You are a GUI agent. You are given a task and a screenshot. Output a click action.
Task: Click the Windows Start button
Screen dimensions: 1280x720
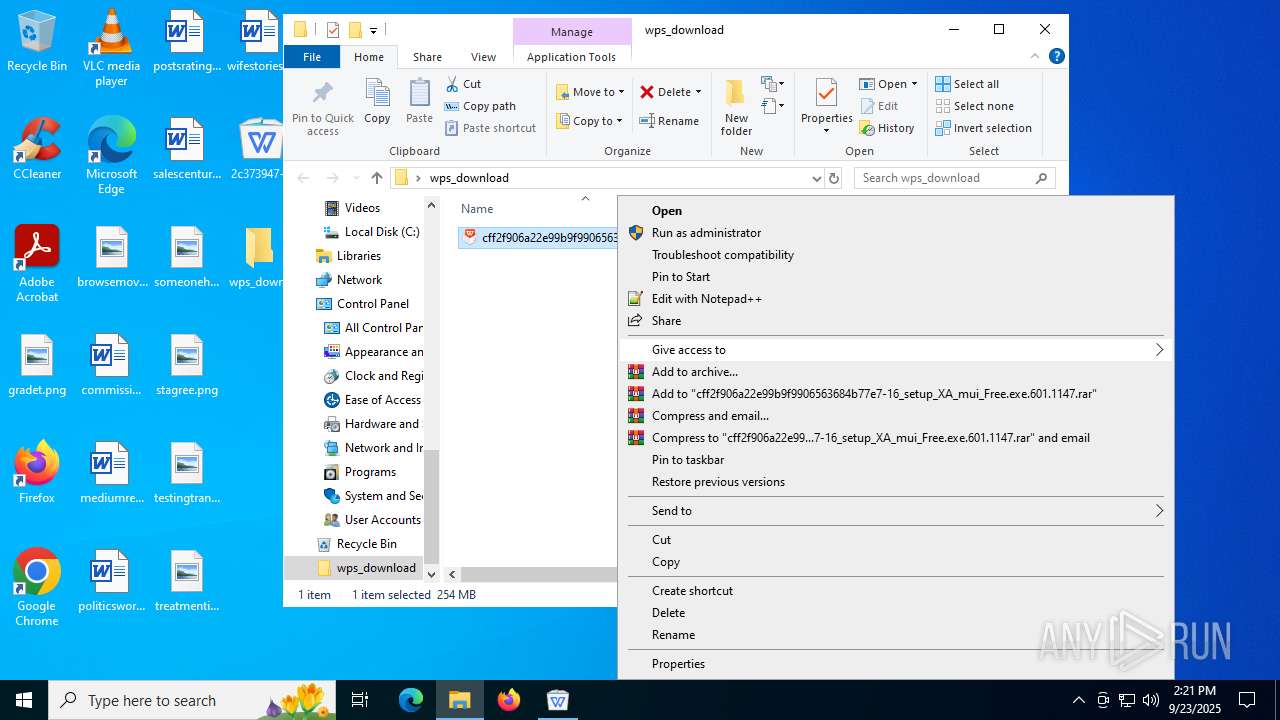pyautogui.click(x=24, y=700)
